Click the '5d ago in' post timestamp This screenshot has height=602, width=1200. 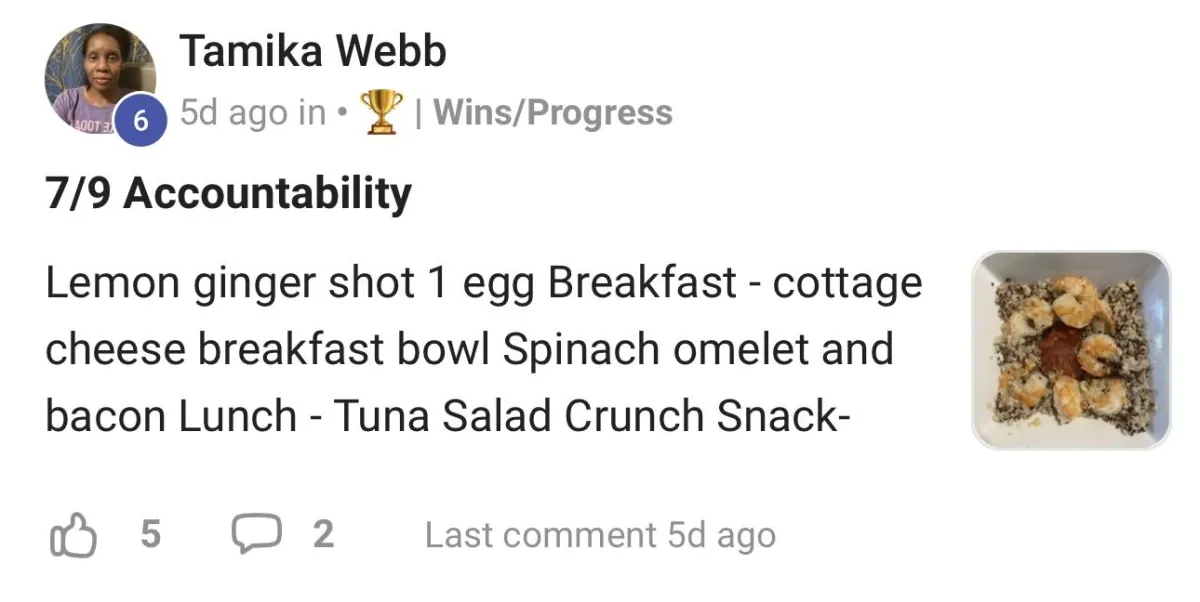[x=253, y=113]
